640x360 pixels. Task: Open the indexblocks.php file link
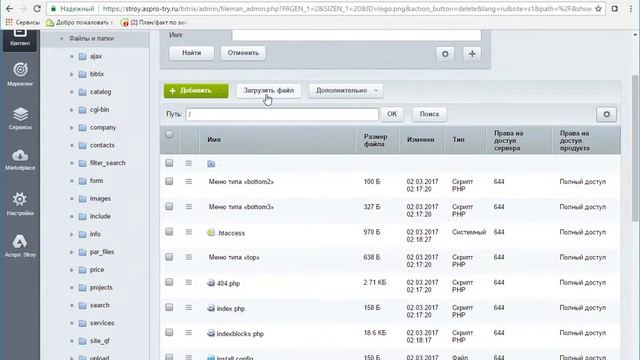click(x=240, y=334)
